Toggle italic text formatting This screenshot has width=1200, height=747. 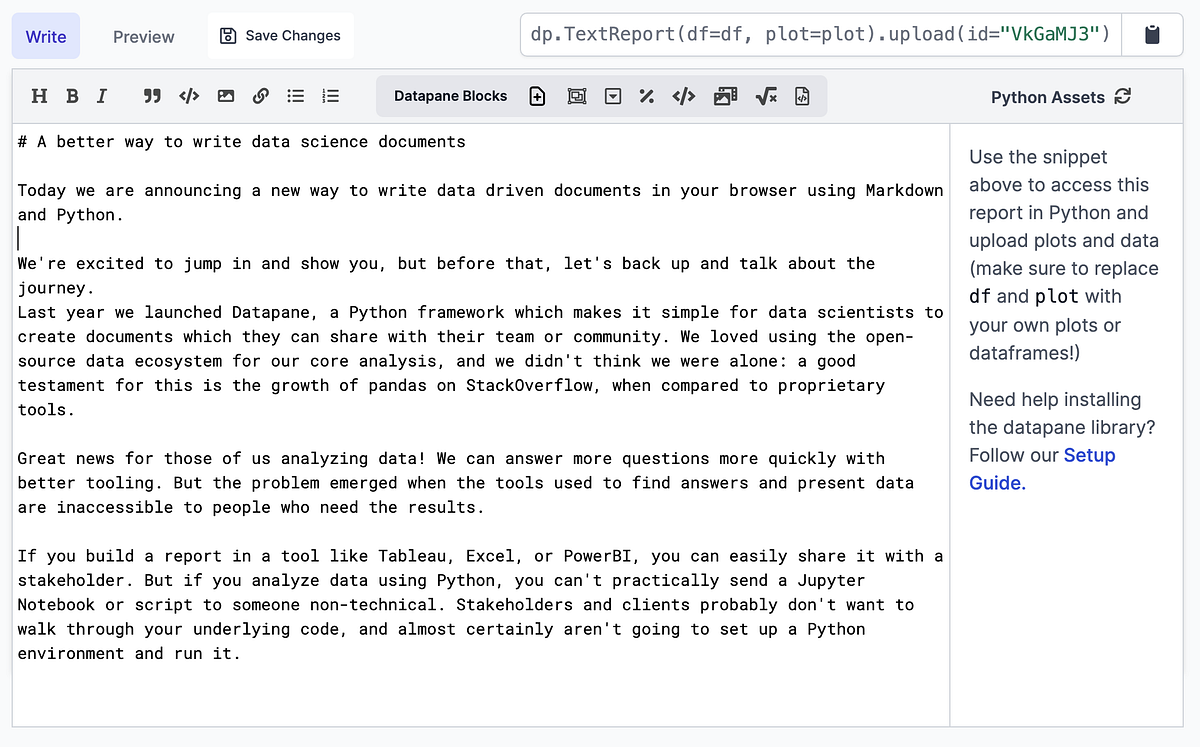(101, 95)
